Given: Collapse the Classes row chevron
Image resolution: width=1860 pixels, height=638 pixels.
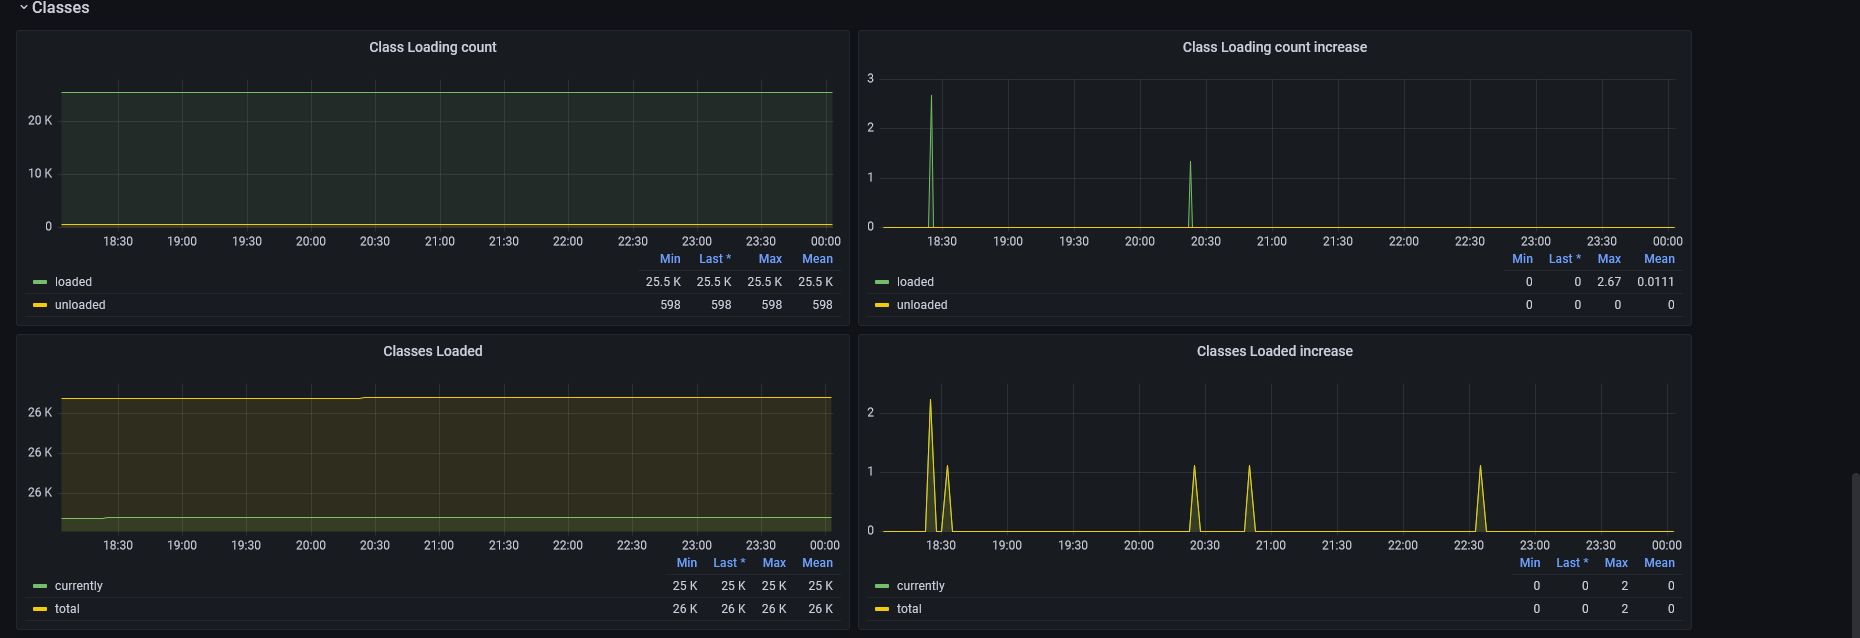Looking at the screenshot, I should click(x=23, y=8).
